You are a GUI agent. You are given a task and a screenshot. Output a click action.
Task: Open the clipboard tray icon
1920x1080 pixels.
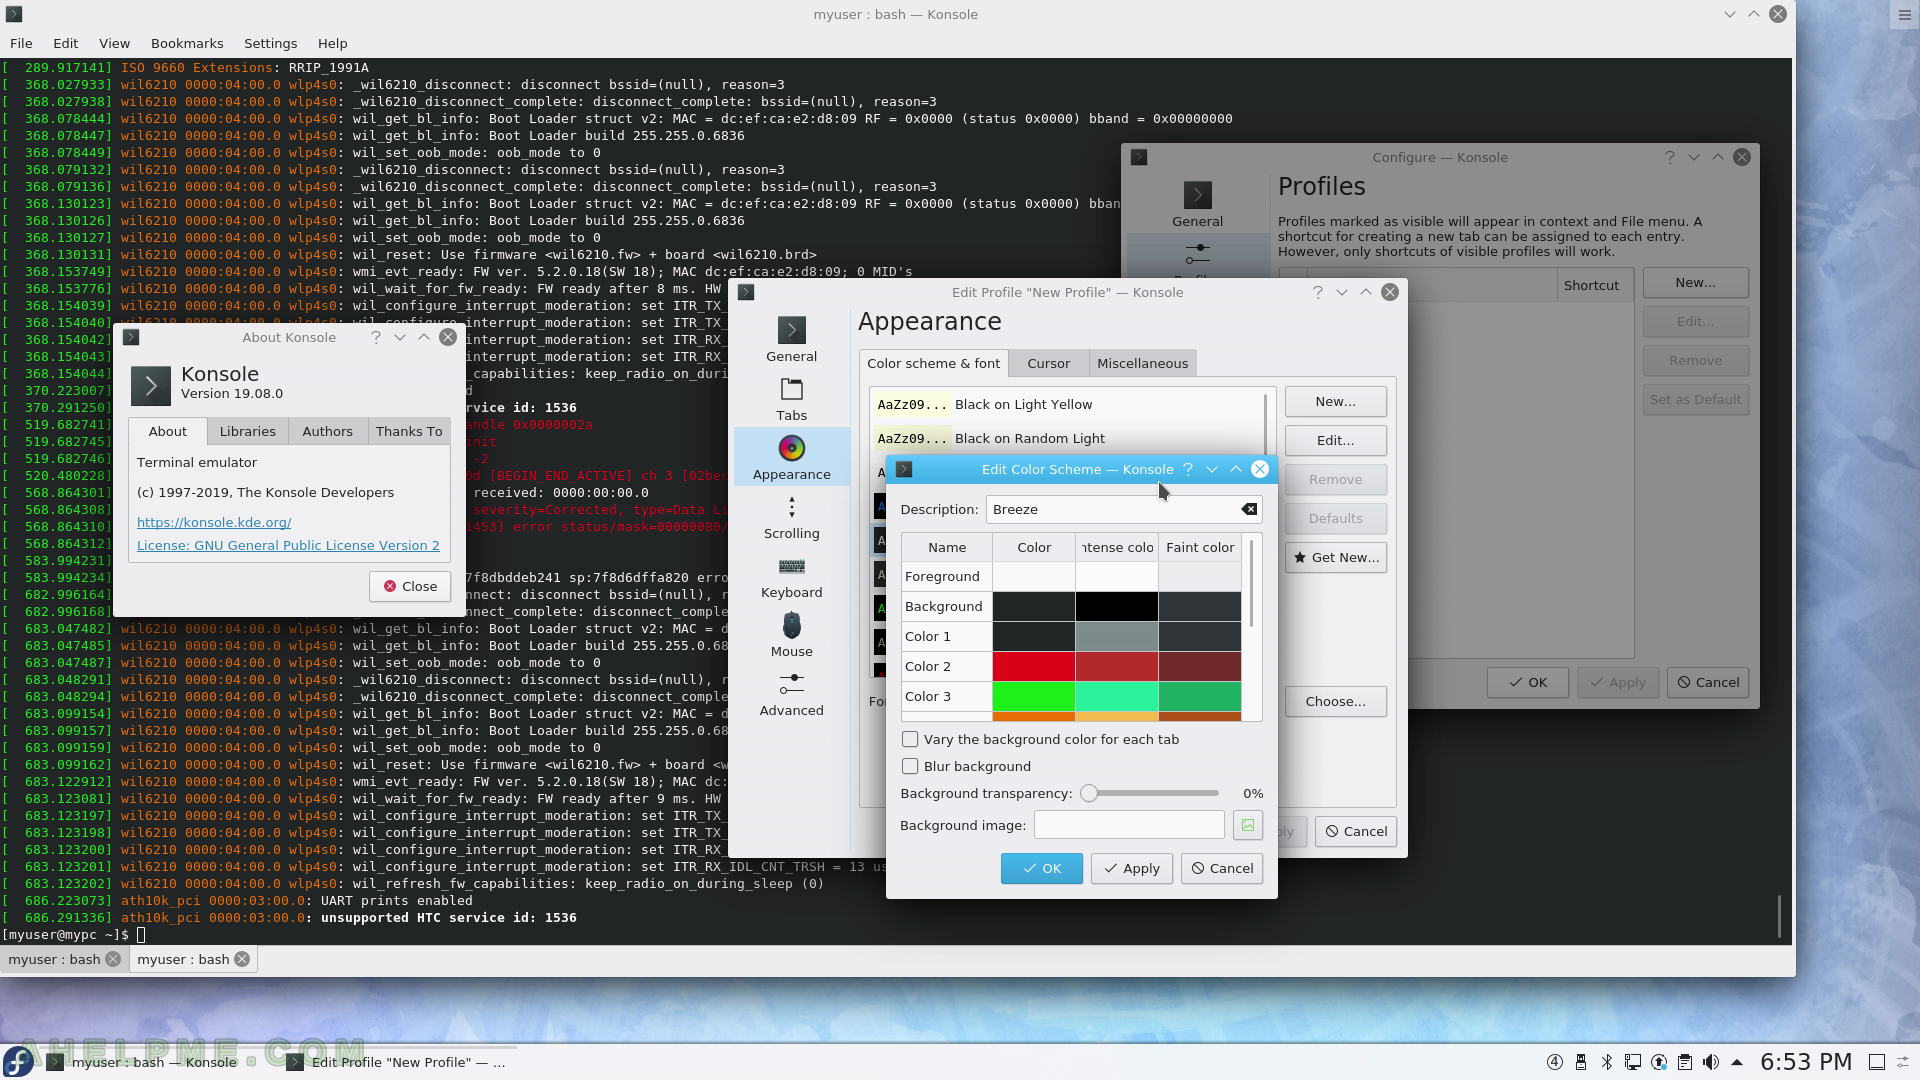pos(1685,1062)
